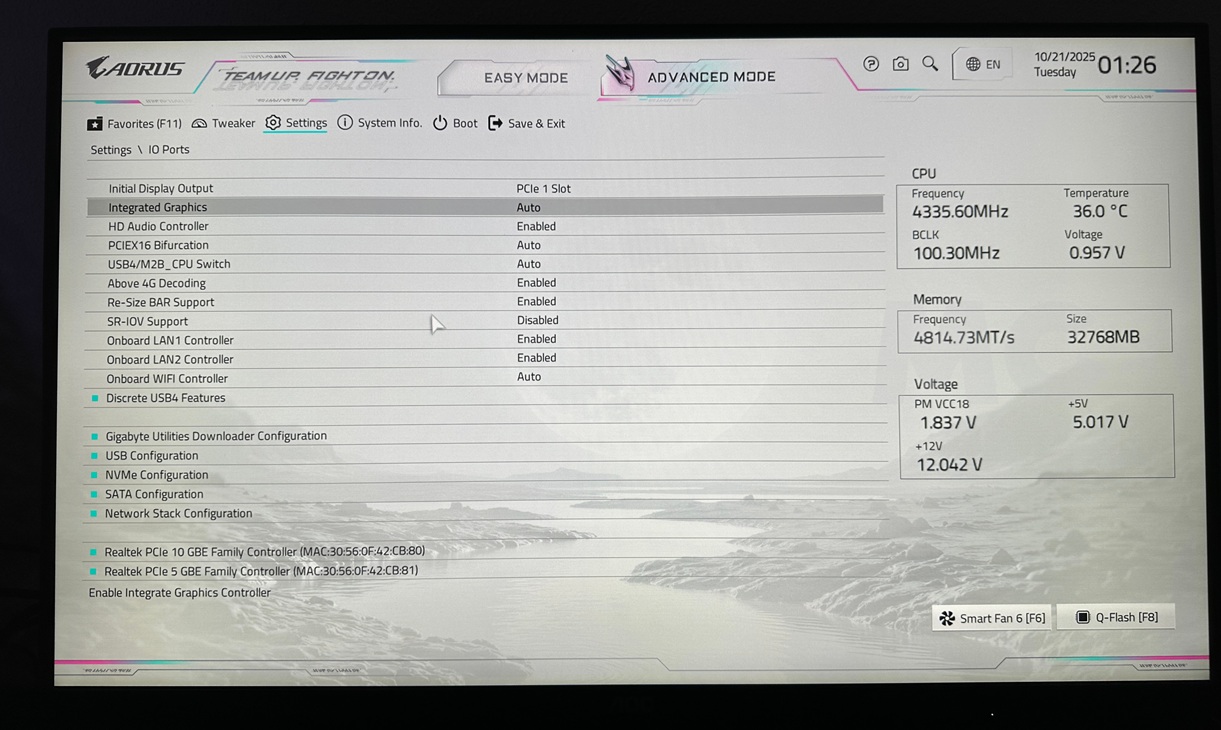Open Realtek PCIe 10 GBE Family Controller entry

(x=264, y=552)
